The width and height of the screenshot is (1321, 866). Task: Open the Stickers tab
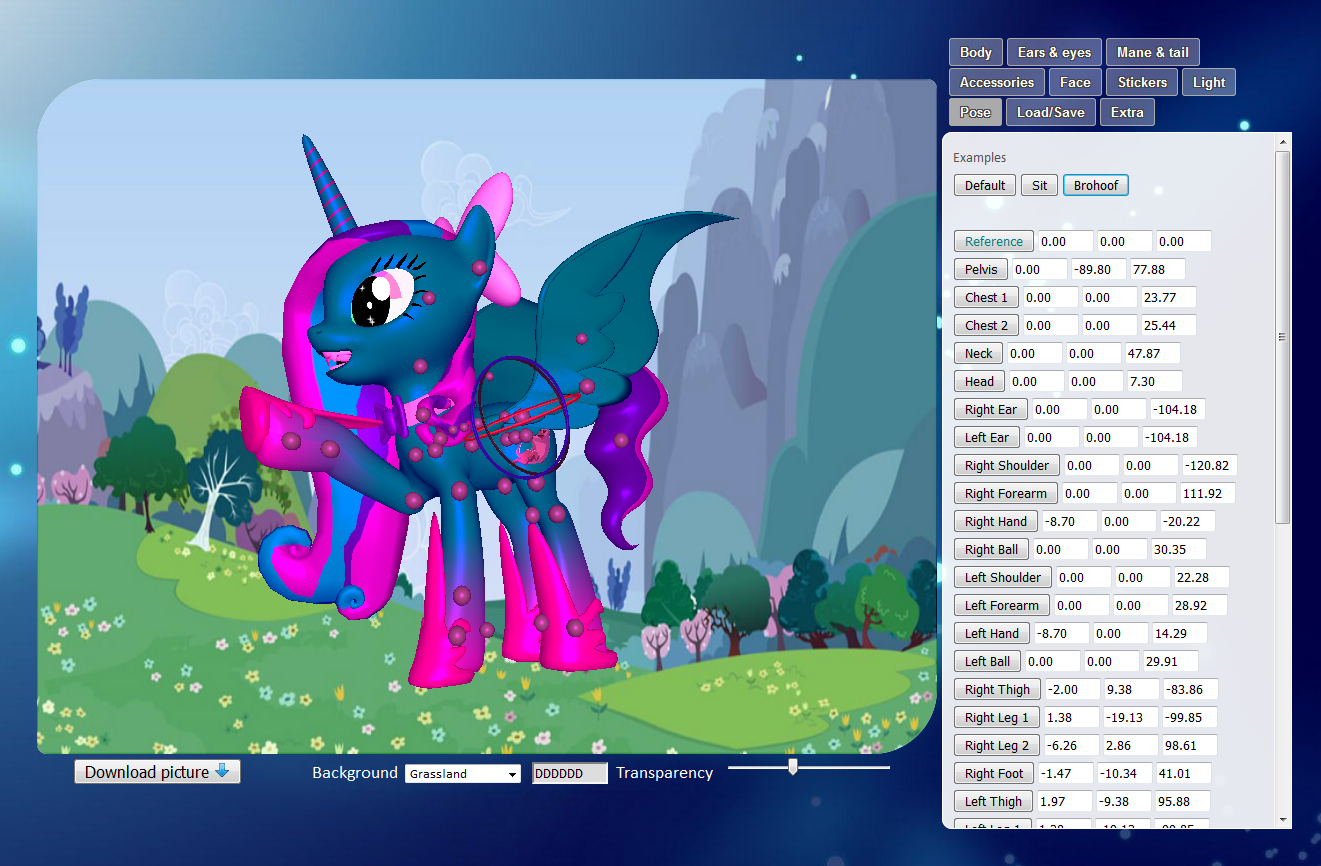(x=1142, y=83)
